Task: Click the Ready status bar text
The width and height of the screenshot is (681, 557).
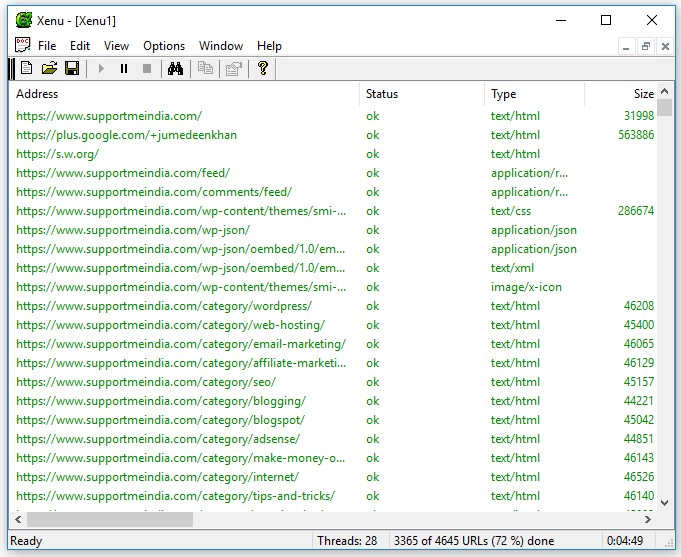Action: pyautogui.click(x=26, y=541)
